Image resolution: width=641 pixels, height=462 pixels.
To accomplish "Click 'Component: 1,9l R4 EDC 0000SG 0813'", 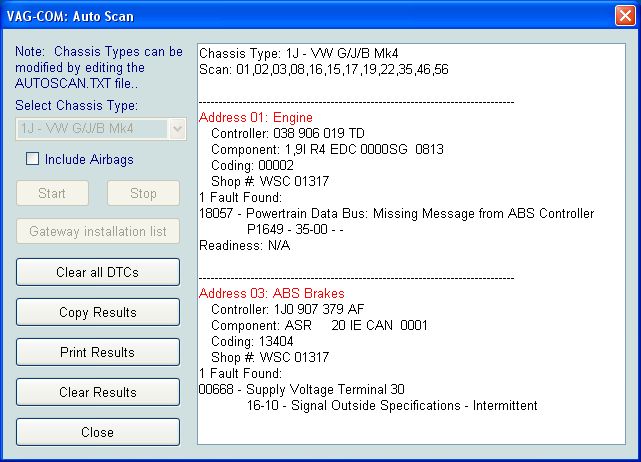I will [327, 149].
